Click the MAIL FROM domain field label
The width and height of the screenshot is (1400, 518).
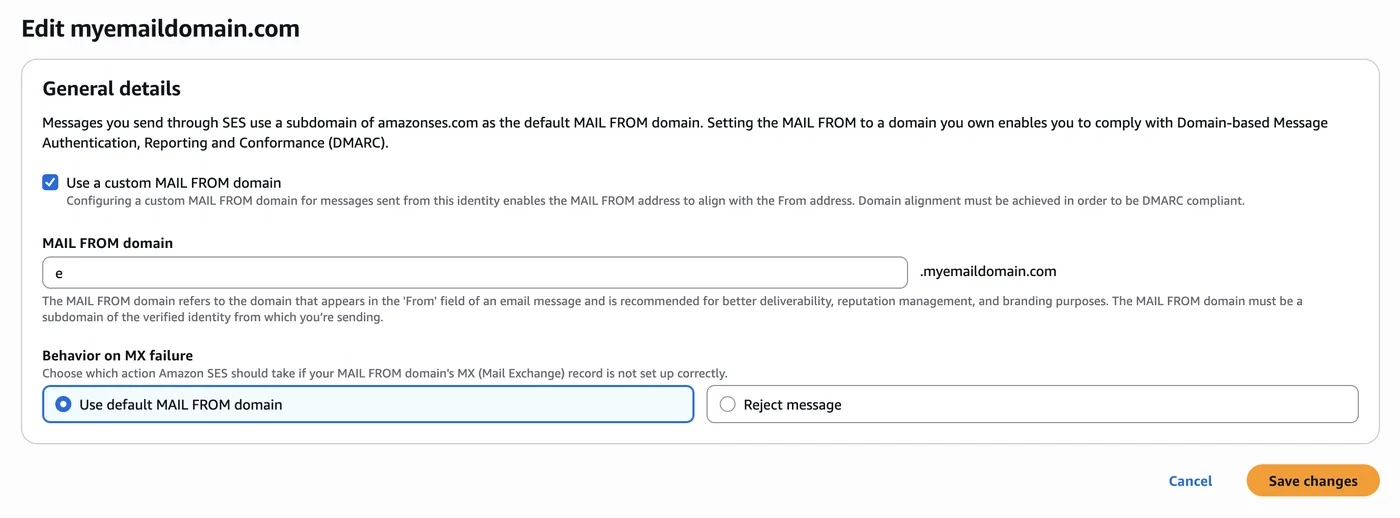coord(107,243)
